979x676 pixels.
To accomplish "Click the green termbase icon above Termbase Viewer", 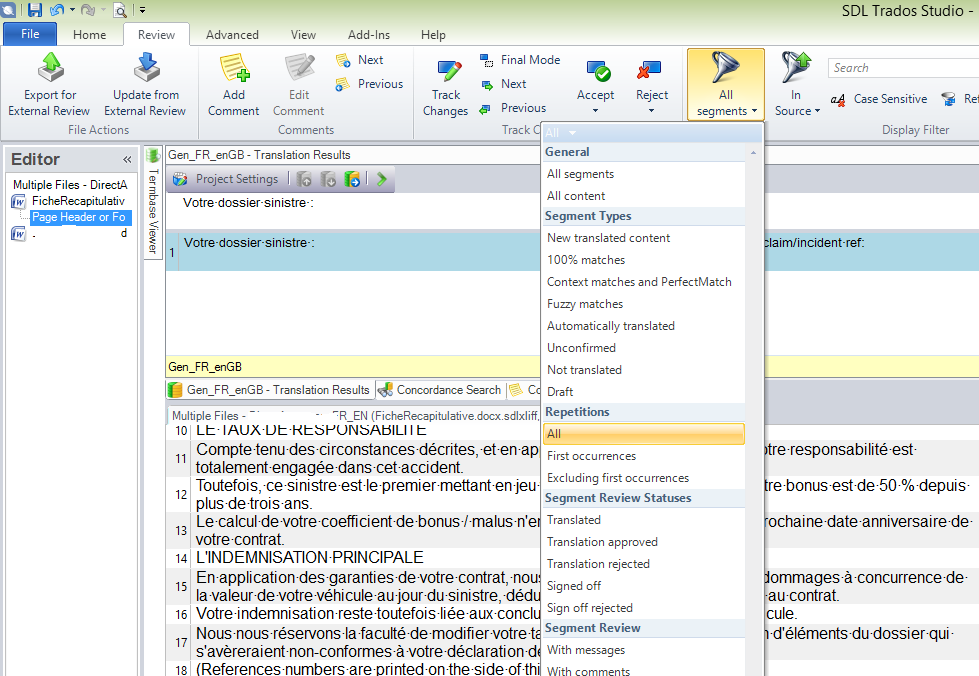I will pyautogui.click(x=152, y=155).
